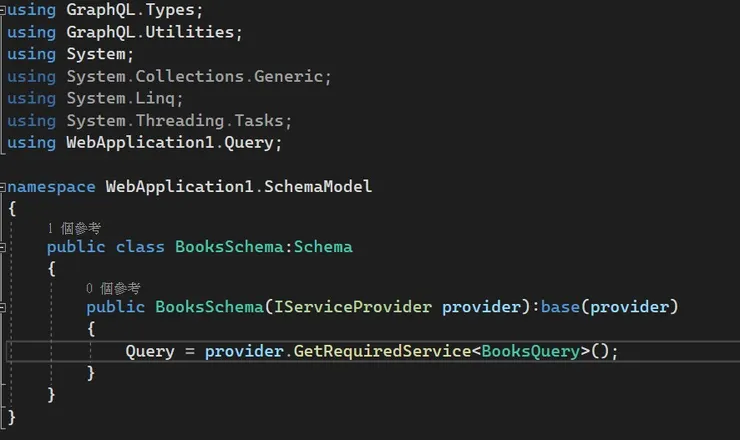This screenshot has width=740, height=440.
Task: Click the 'BooksQuery' generic type argument
Action: click(x=530, y=351)
